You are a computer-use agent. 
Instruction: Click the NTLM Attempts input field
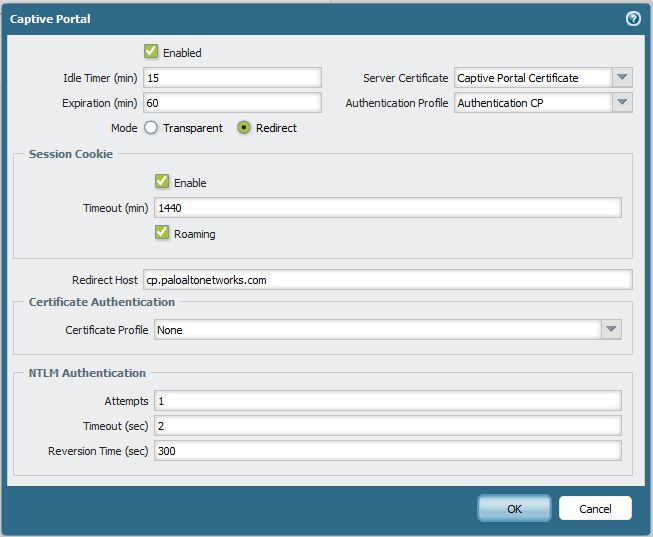click(x=387, y=401)
